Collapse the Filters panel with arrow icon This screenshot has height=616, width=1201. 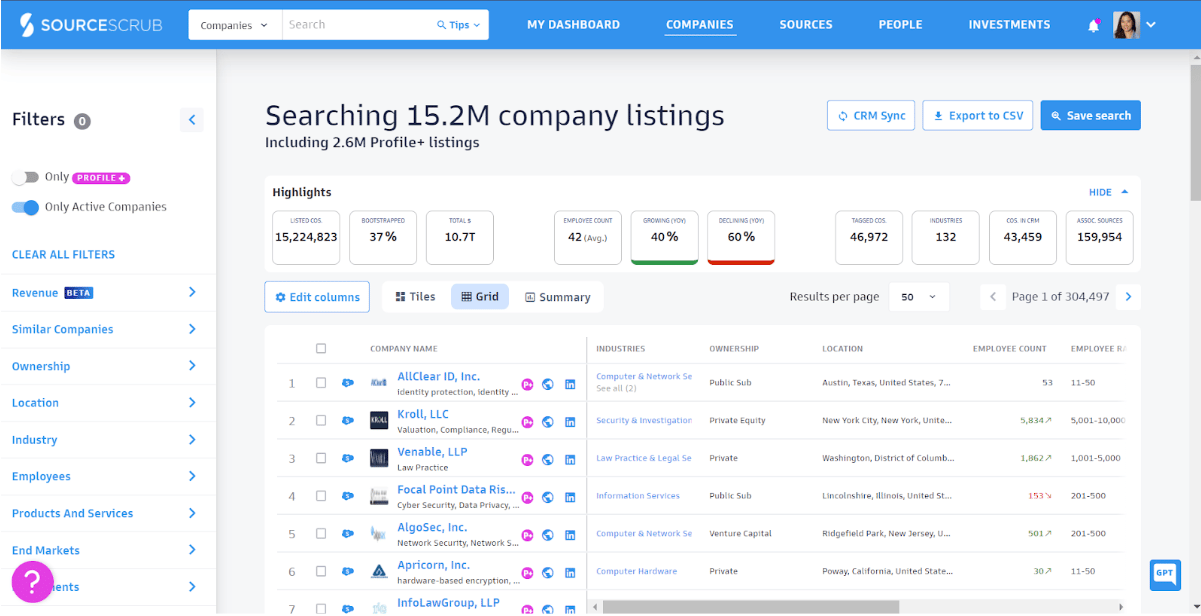[x=192, y=120]
